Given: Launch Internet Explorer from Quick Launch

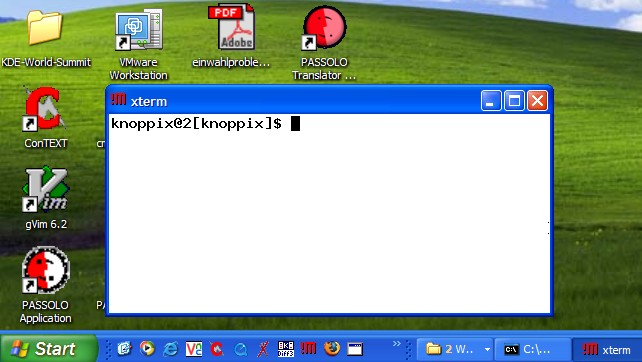Looking at the screenshot, I should click(170, 349).
